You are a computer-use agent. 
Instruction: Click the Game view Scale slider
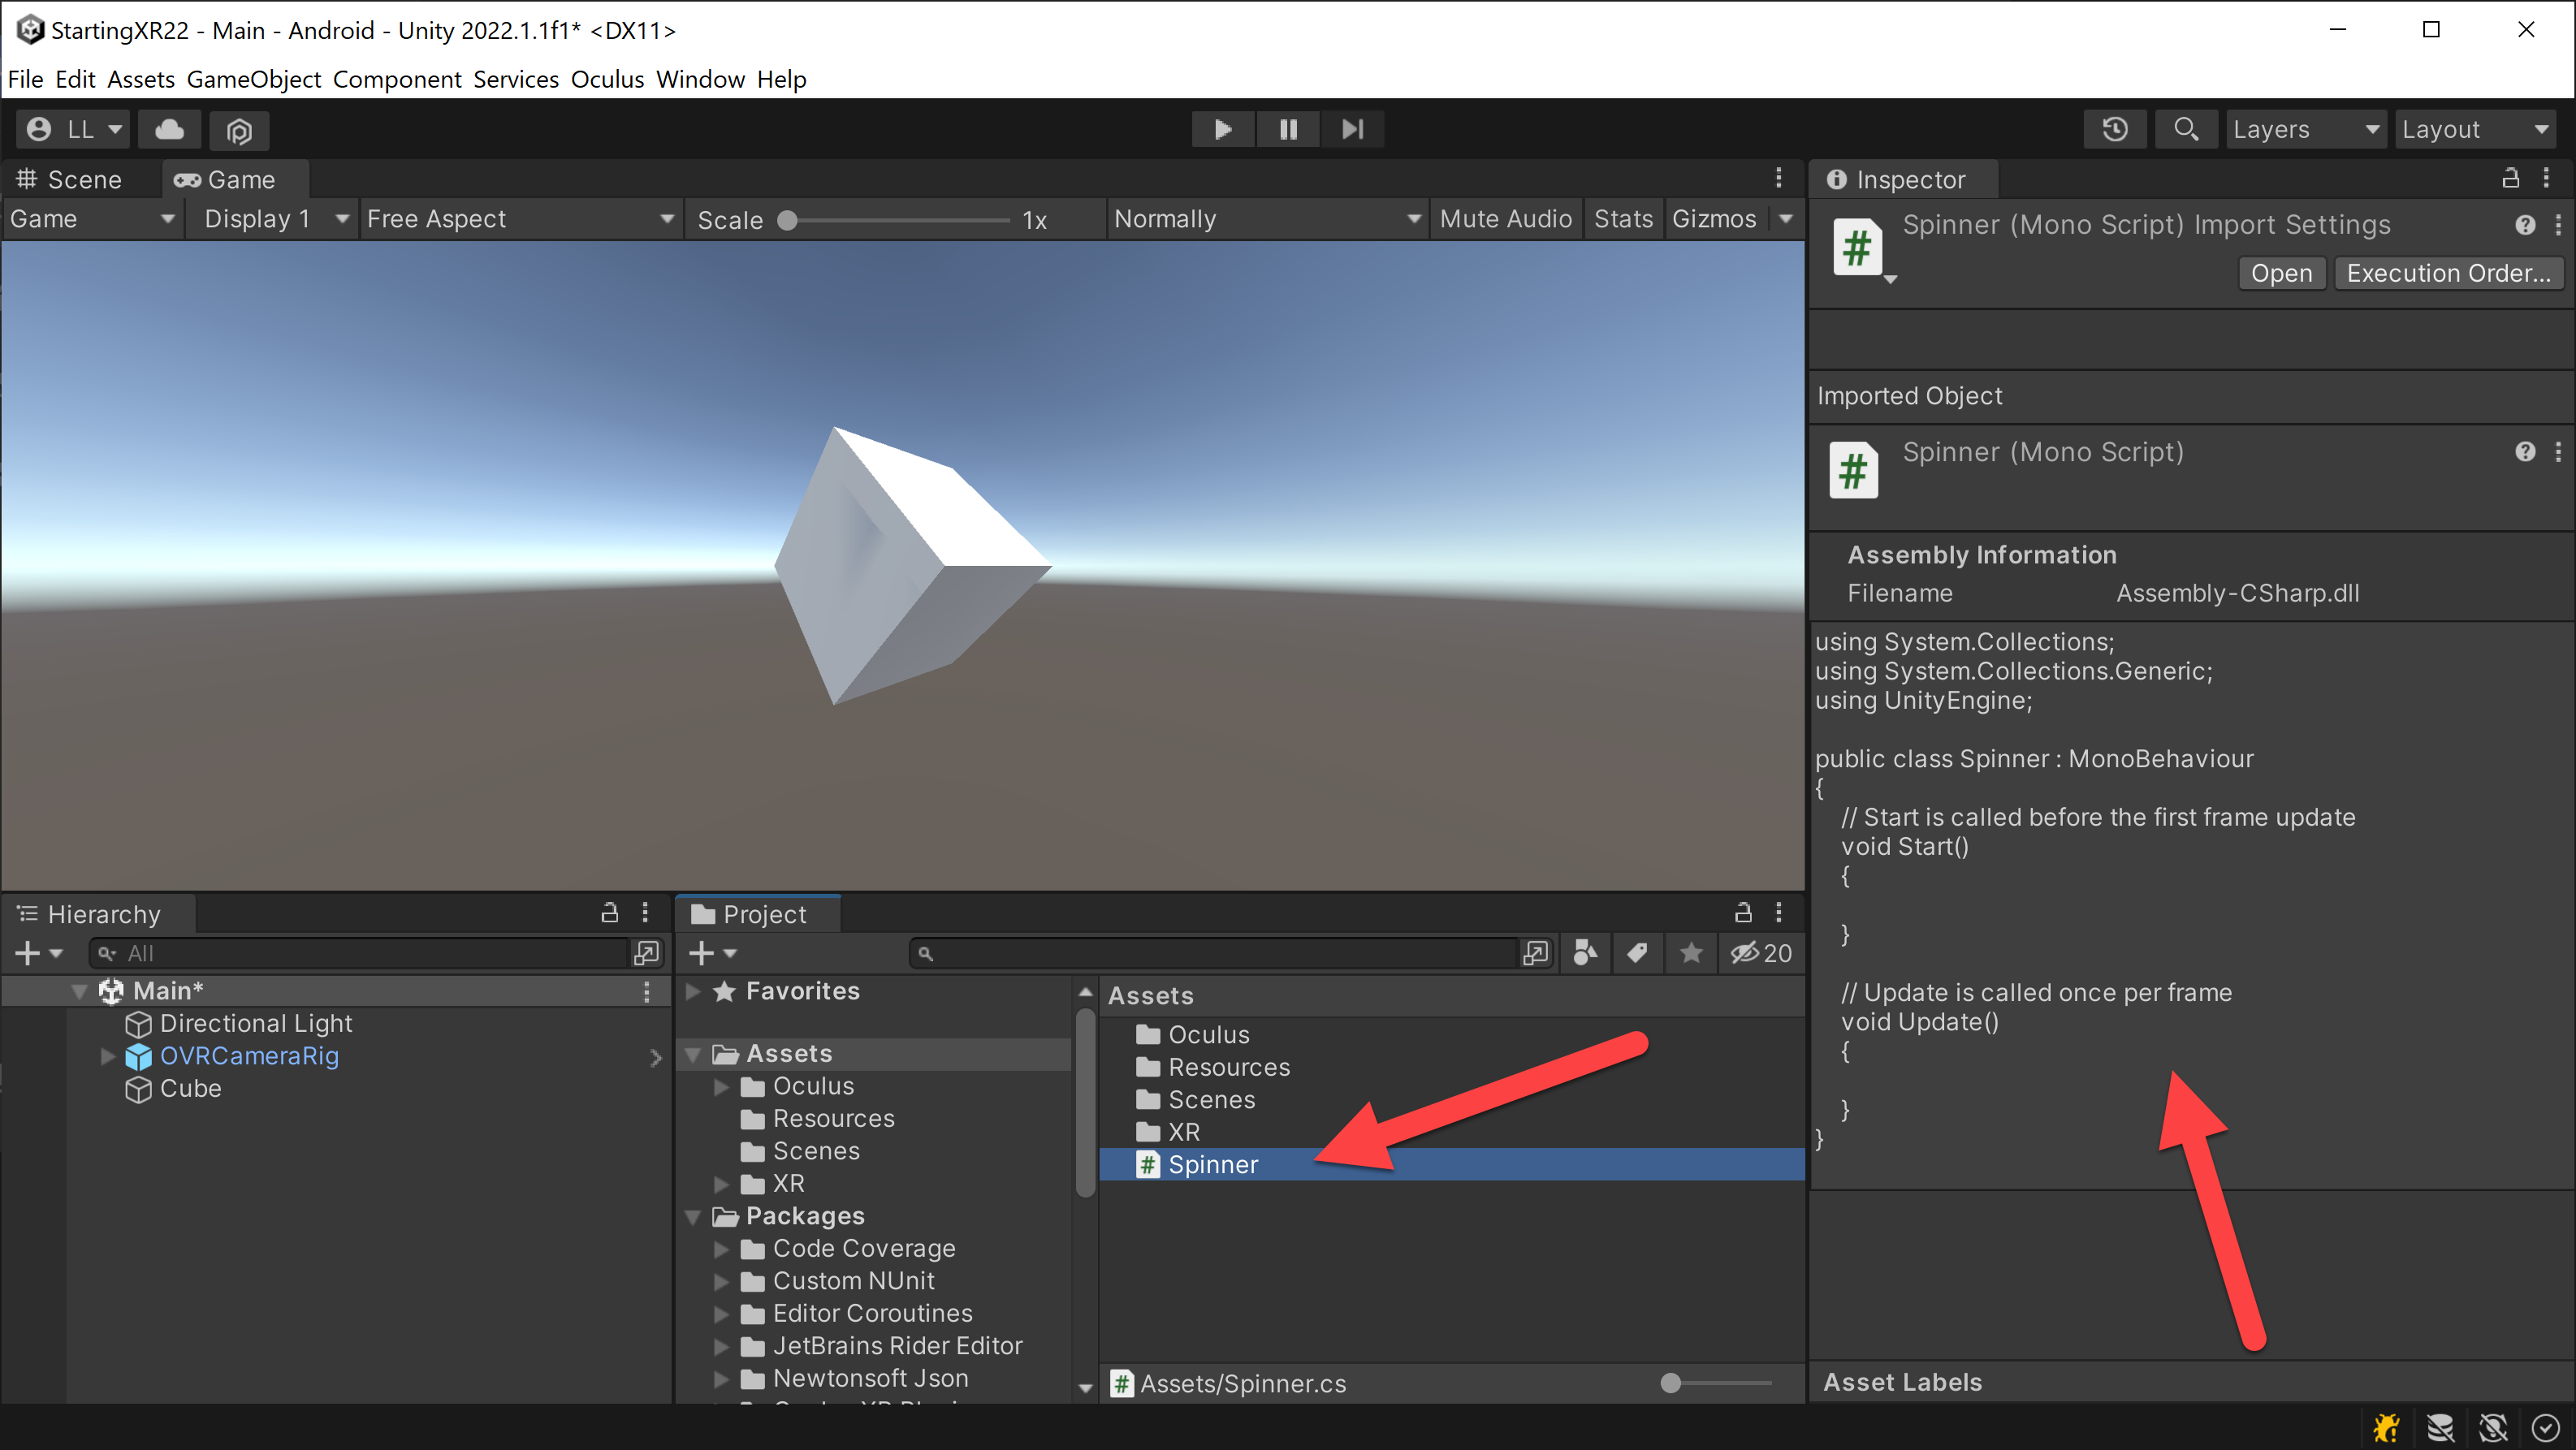tap(897, 220)
